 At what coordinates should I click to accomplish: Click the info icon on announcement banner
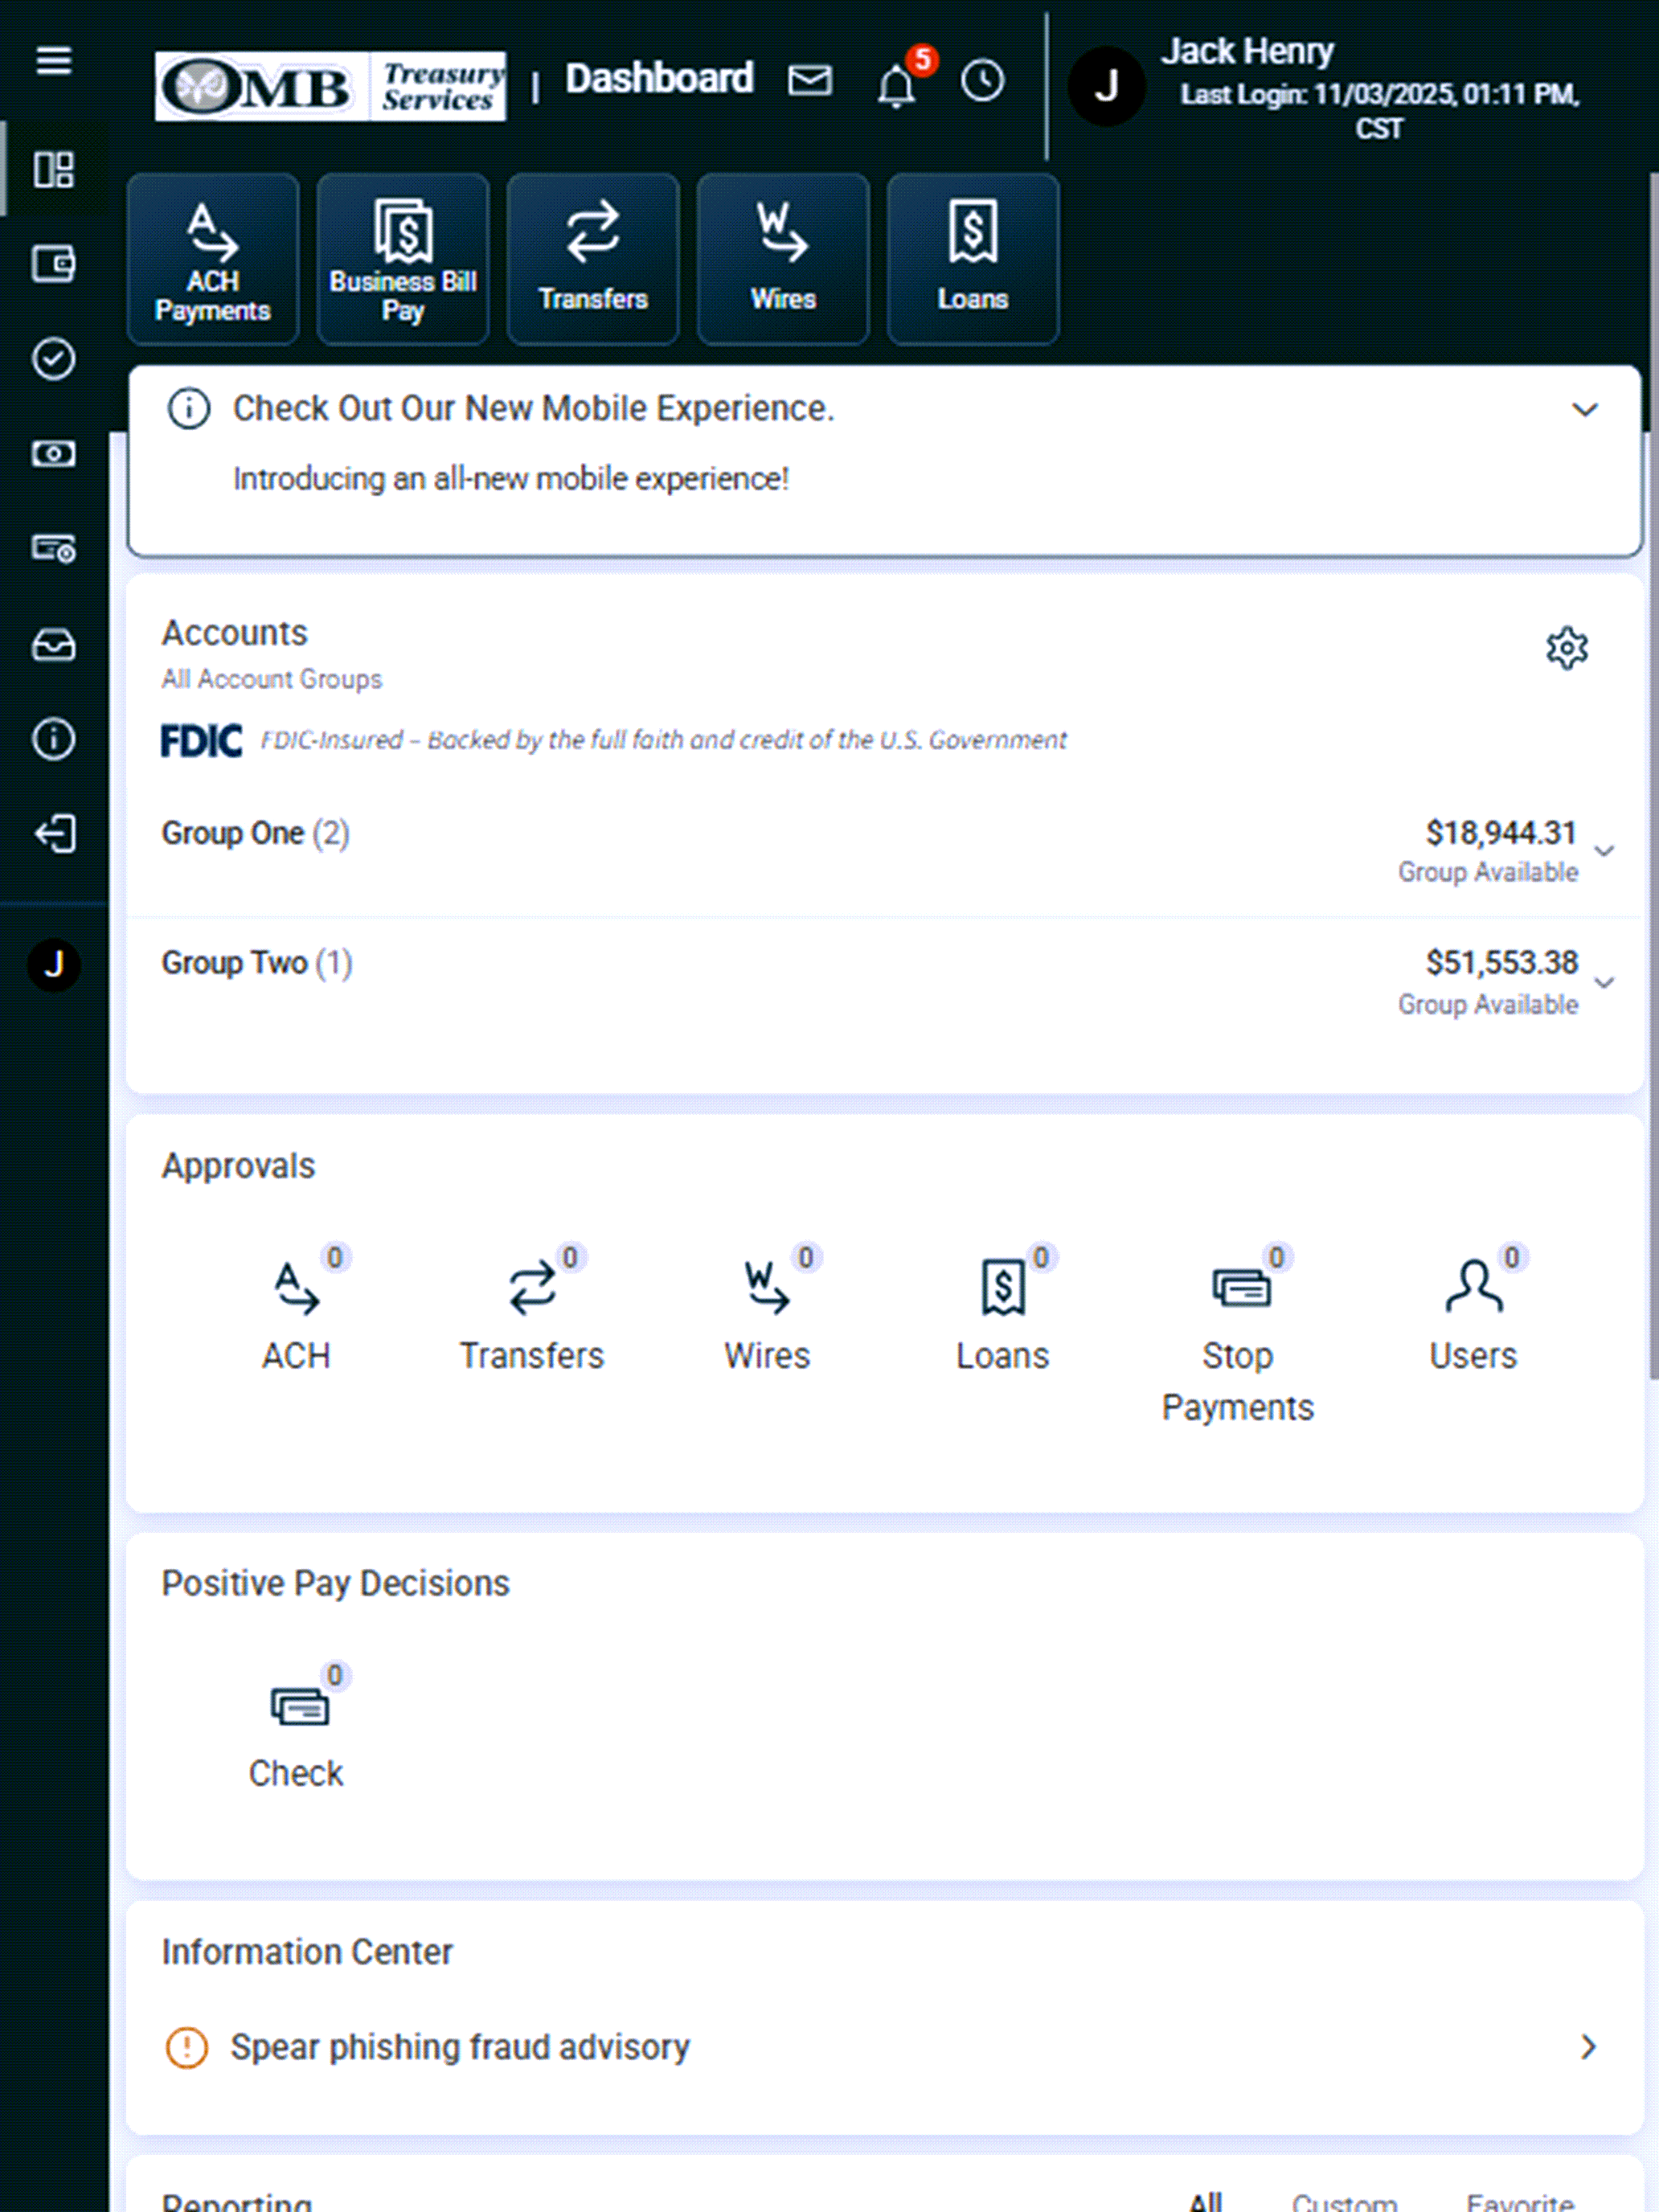pos(189,409)
